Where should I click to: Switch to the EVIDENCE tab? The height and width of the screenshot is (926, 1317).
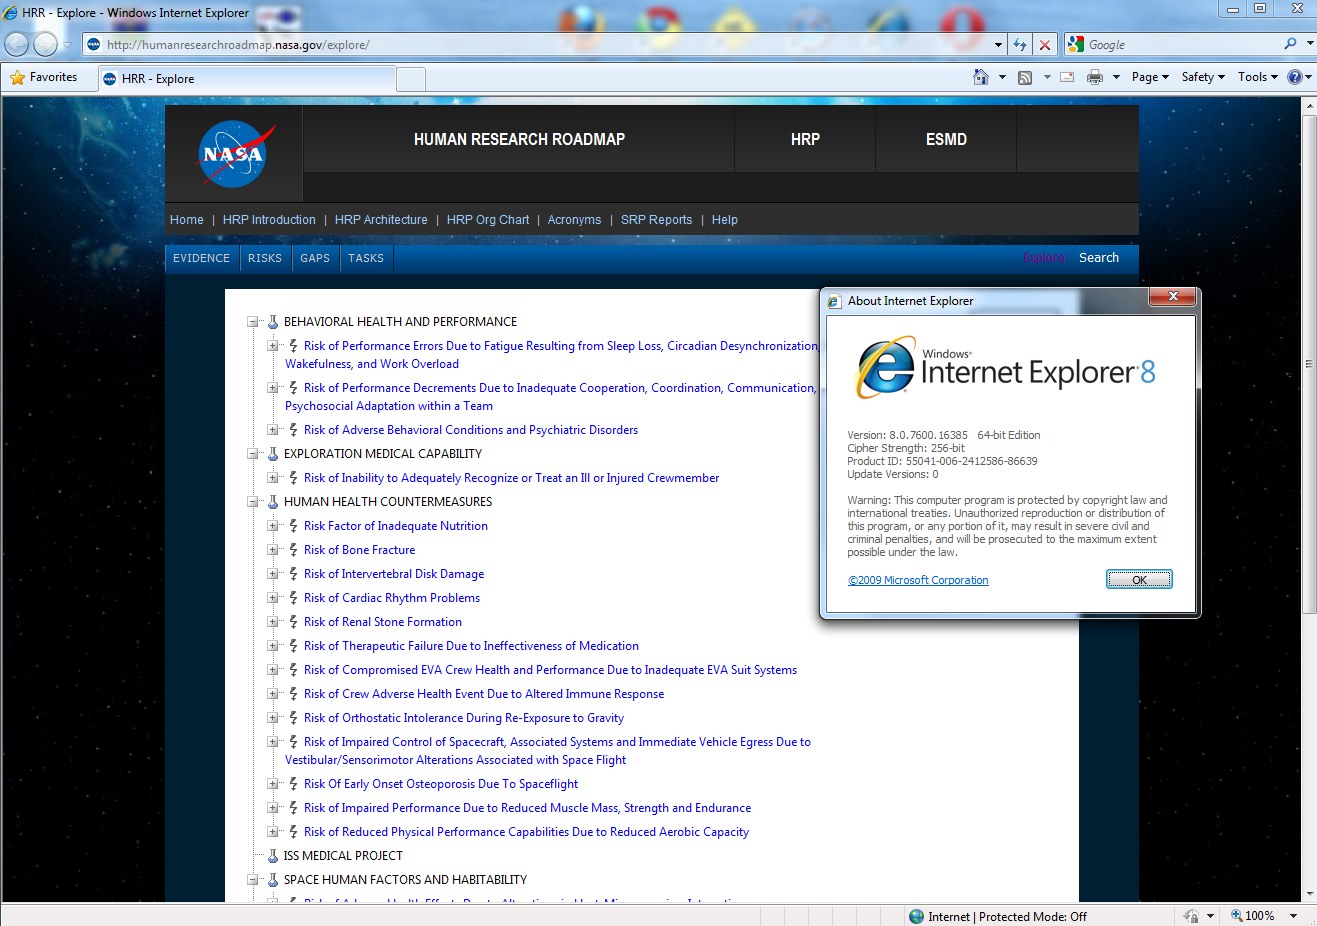[201, 258]
